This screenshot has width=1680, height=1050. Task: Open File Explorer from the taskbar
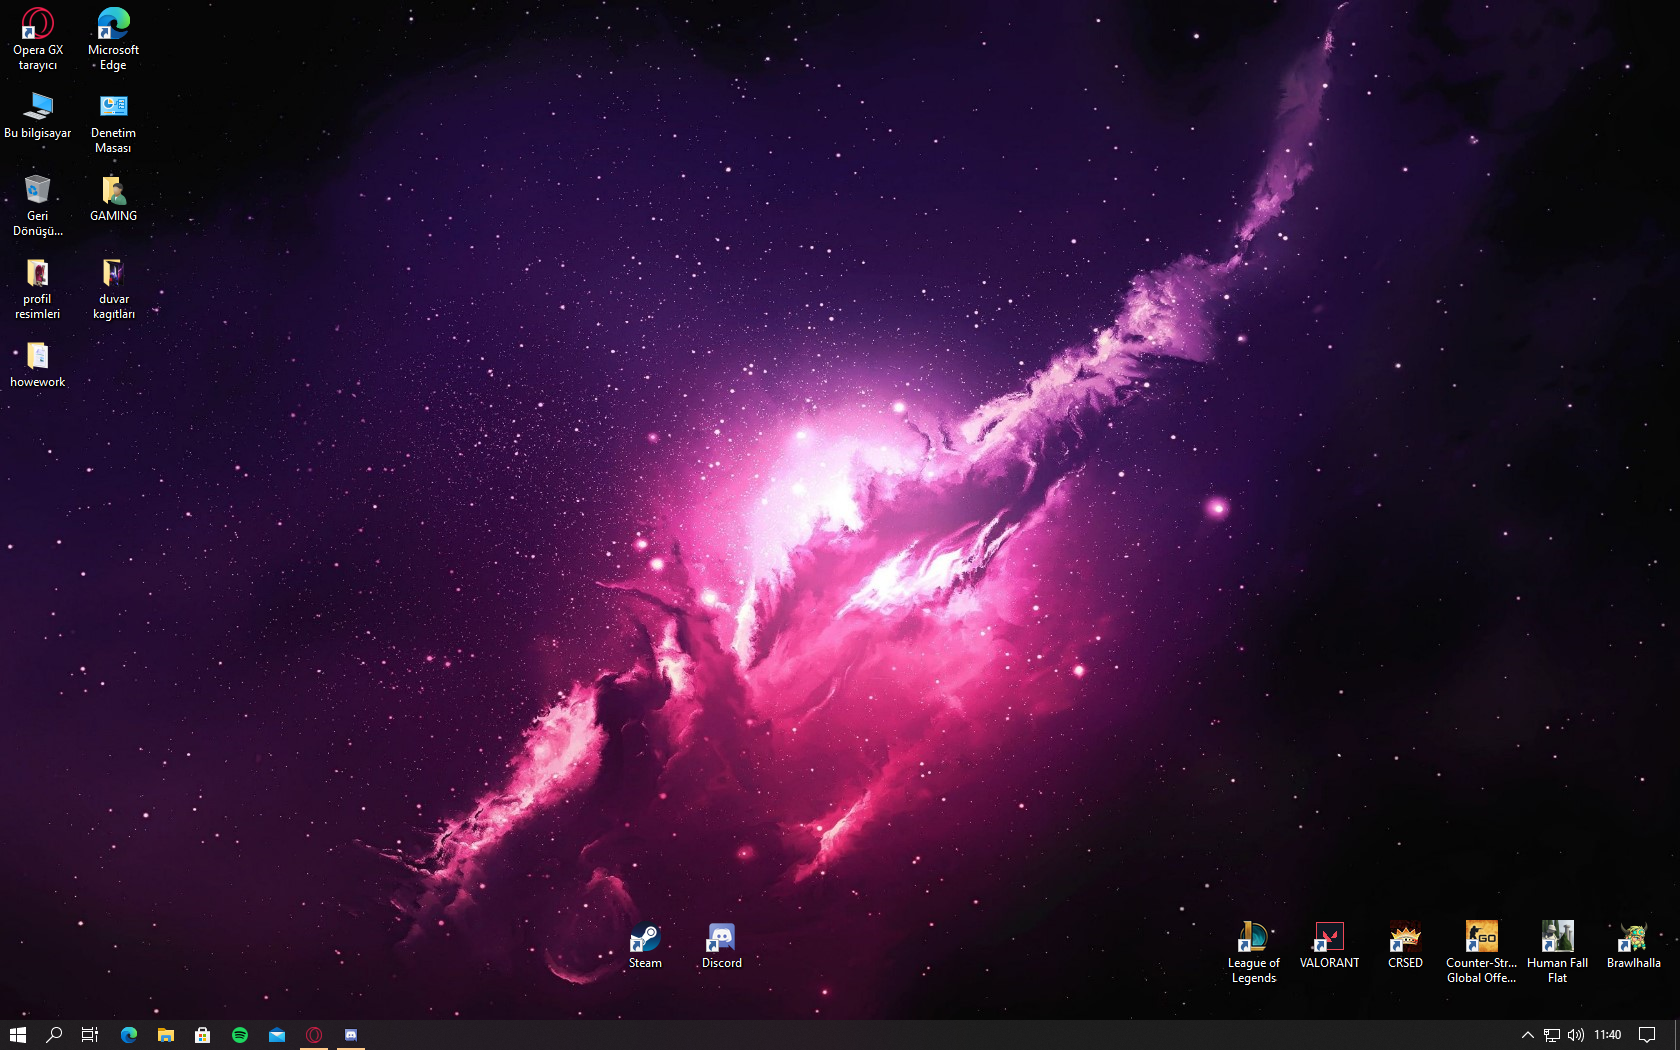pos(166,1035)
